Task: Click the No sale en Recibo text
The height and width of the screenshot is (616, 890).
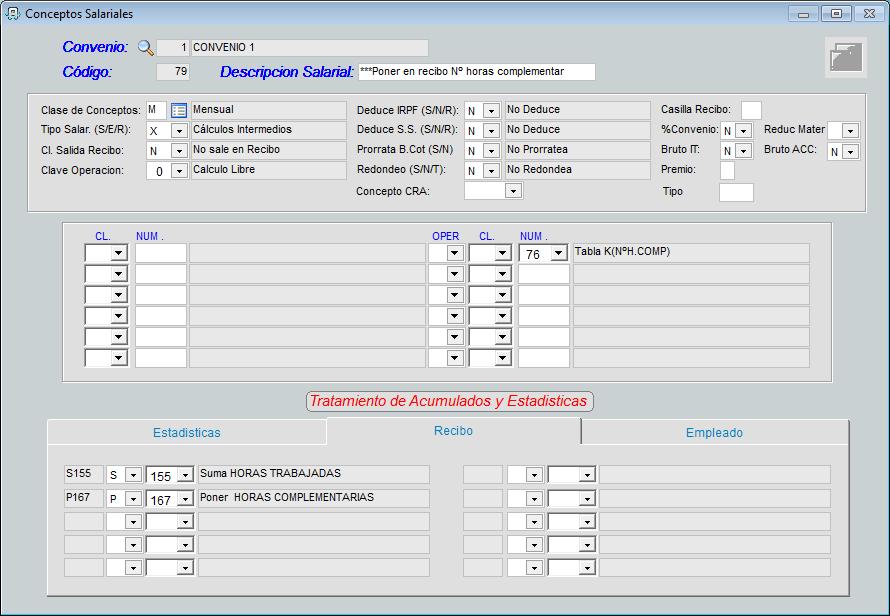Action: (236, 149)
